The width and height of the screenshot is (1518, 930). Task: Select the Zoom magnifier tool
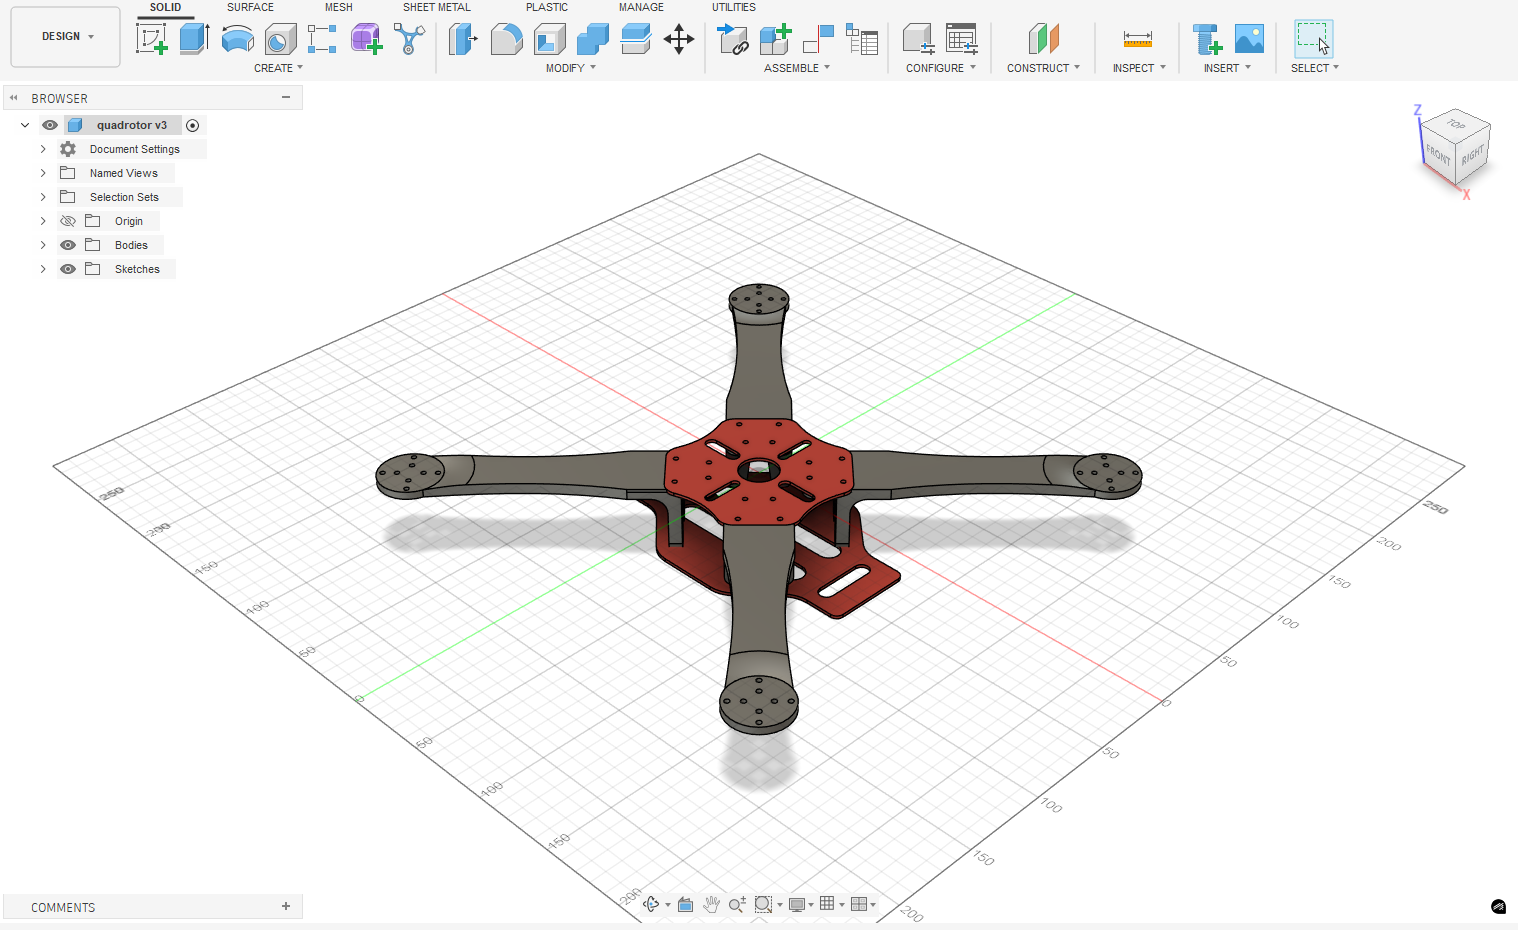pyautogui.click(x=737, y=905)
